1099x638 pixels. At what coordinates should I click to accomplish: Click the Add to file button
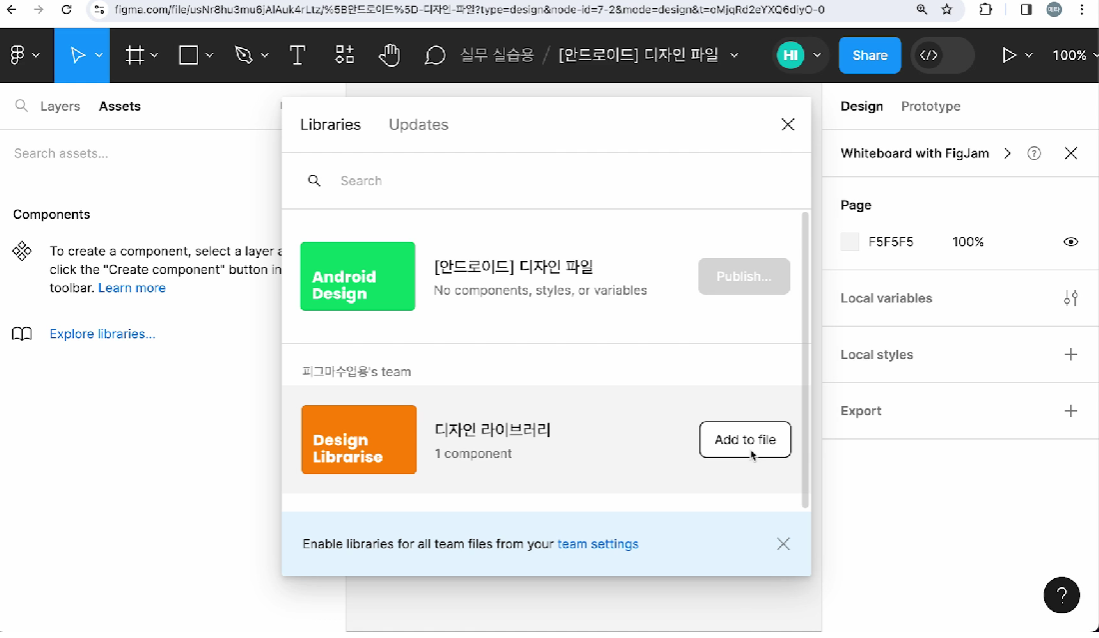(x=745, y=440)
